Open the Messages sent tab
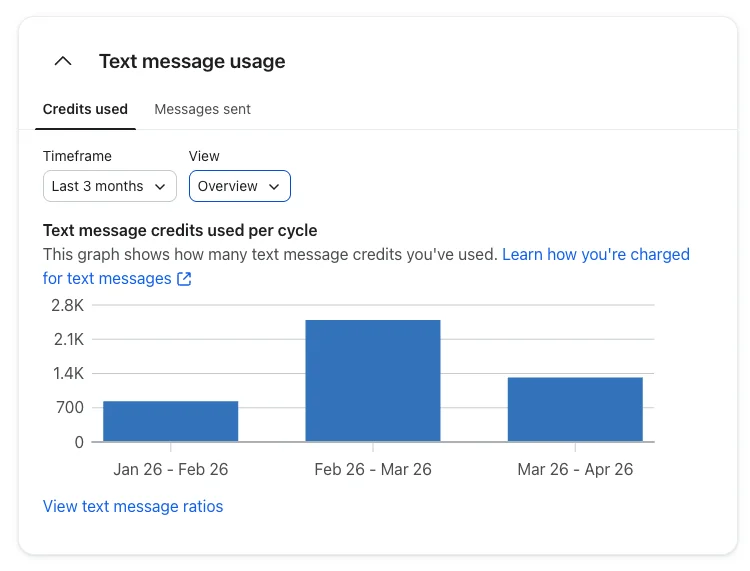This screenshot has width=750, height=571. coord(202,109)
